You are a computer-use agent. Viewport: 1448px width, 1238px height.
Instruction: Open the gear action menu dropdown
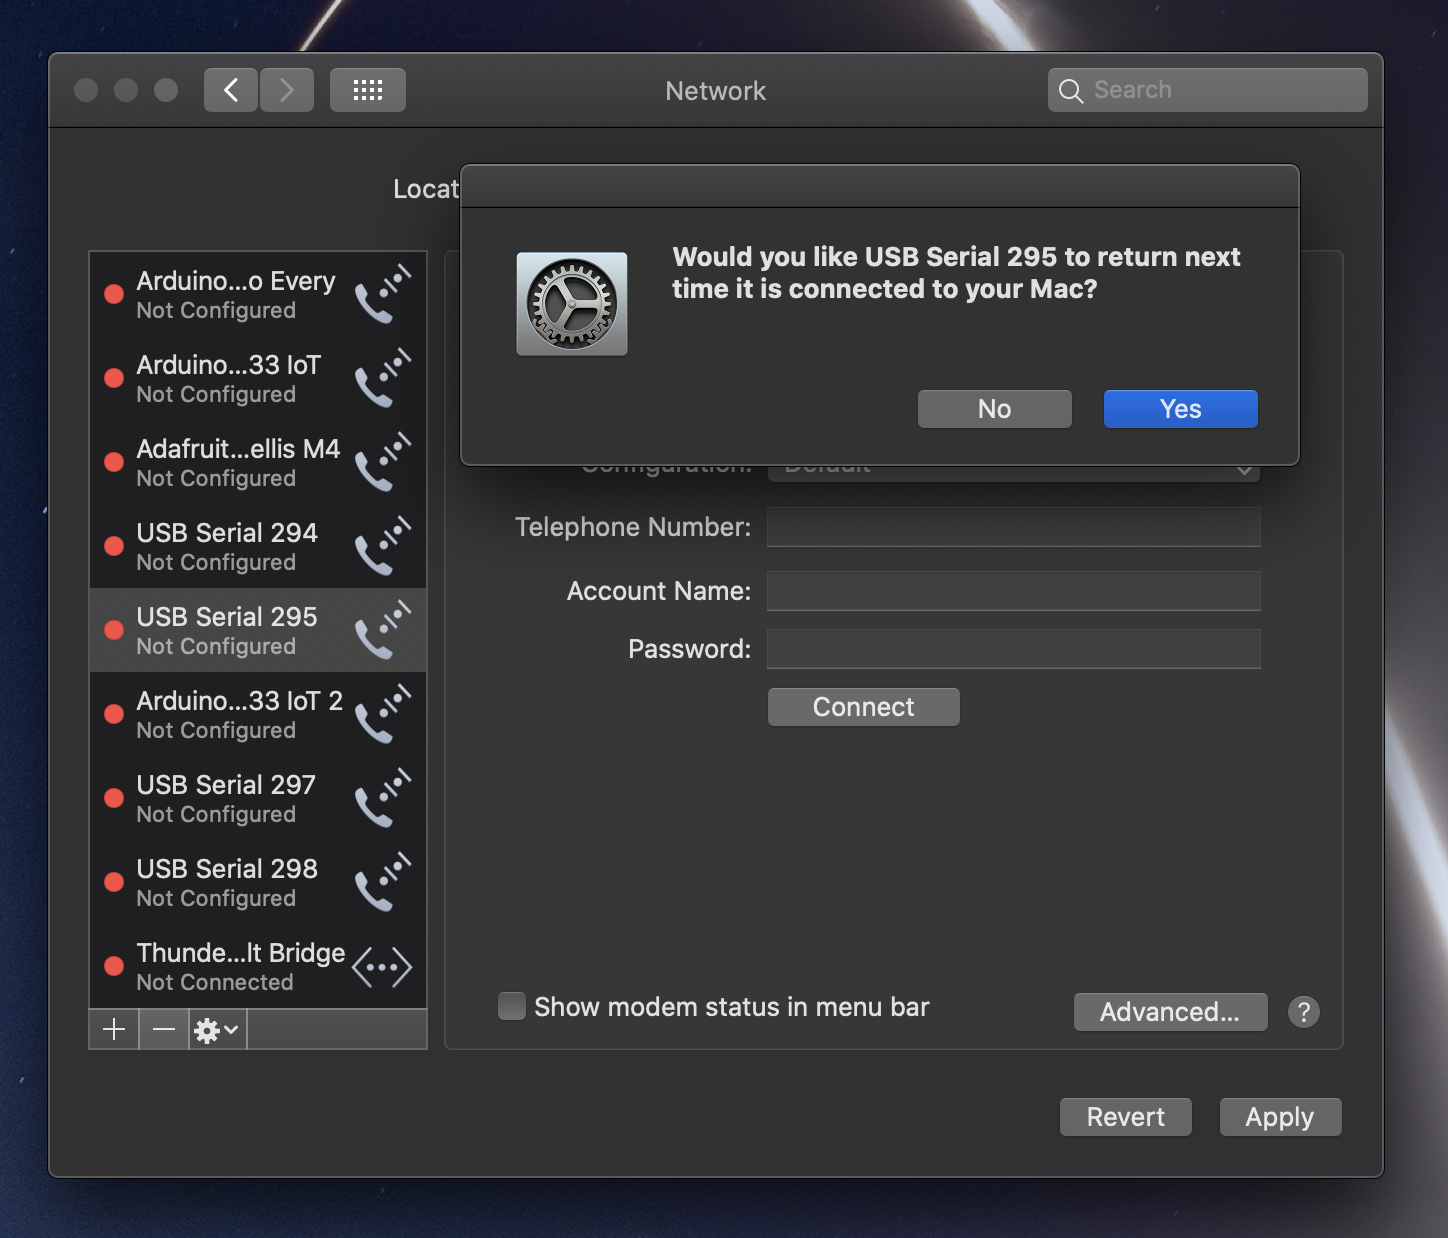(x=217, y=1029)
